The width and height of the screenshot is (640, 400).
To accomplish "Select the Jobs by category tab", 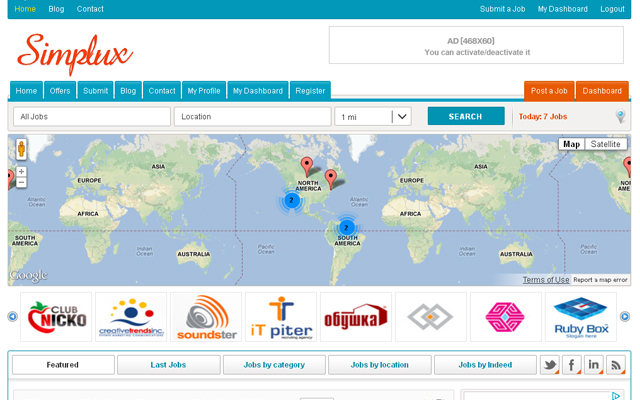I will [274, 365].
